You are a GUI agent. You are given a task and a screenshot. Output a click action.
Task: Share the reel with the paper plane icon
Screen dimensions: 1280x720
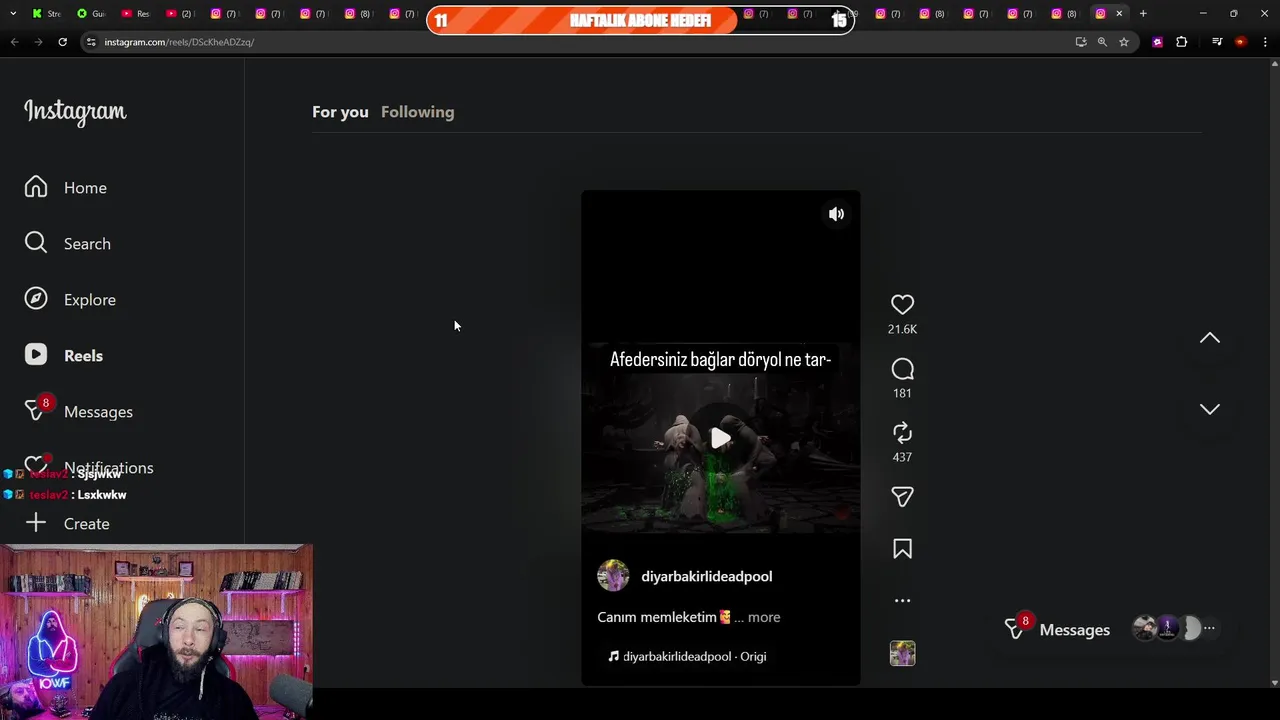coord(902,497)
